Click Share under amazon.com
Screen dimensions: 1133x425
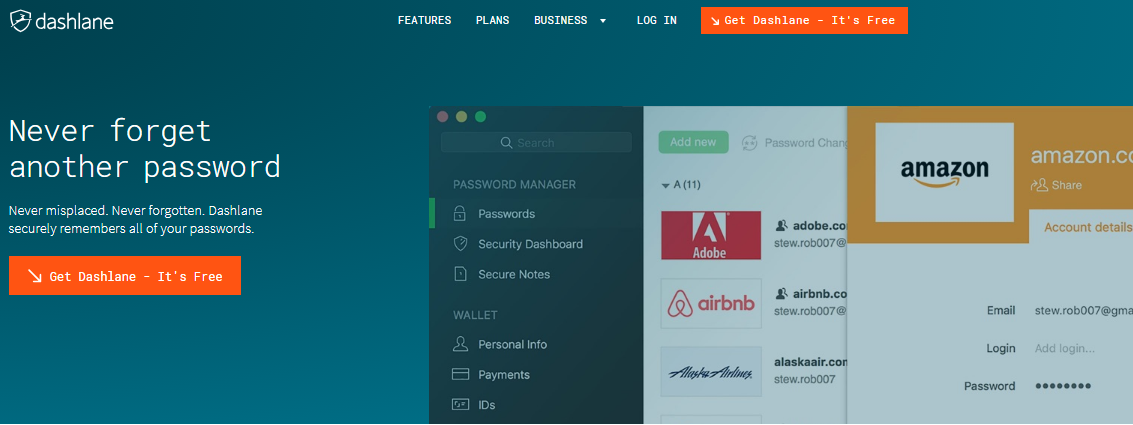[x=1067, y=185]
